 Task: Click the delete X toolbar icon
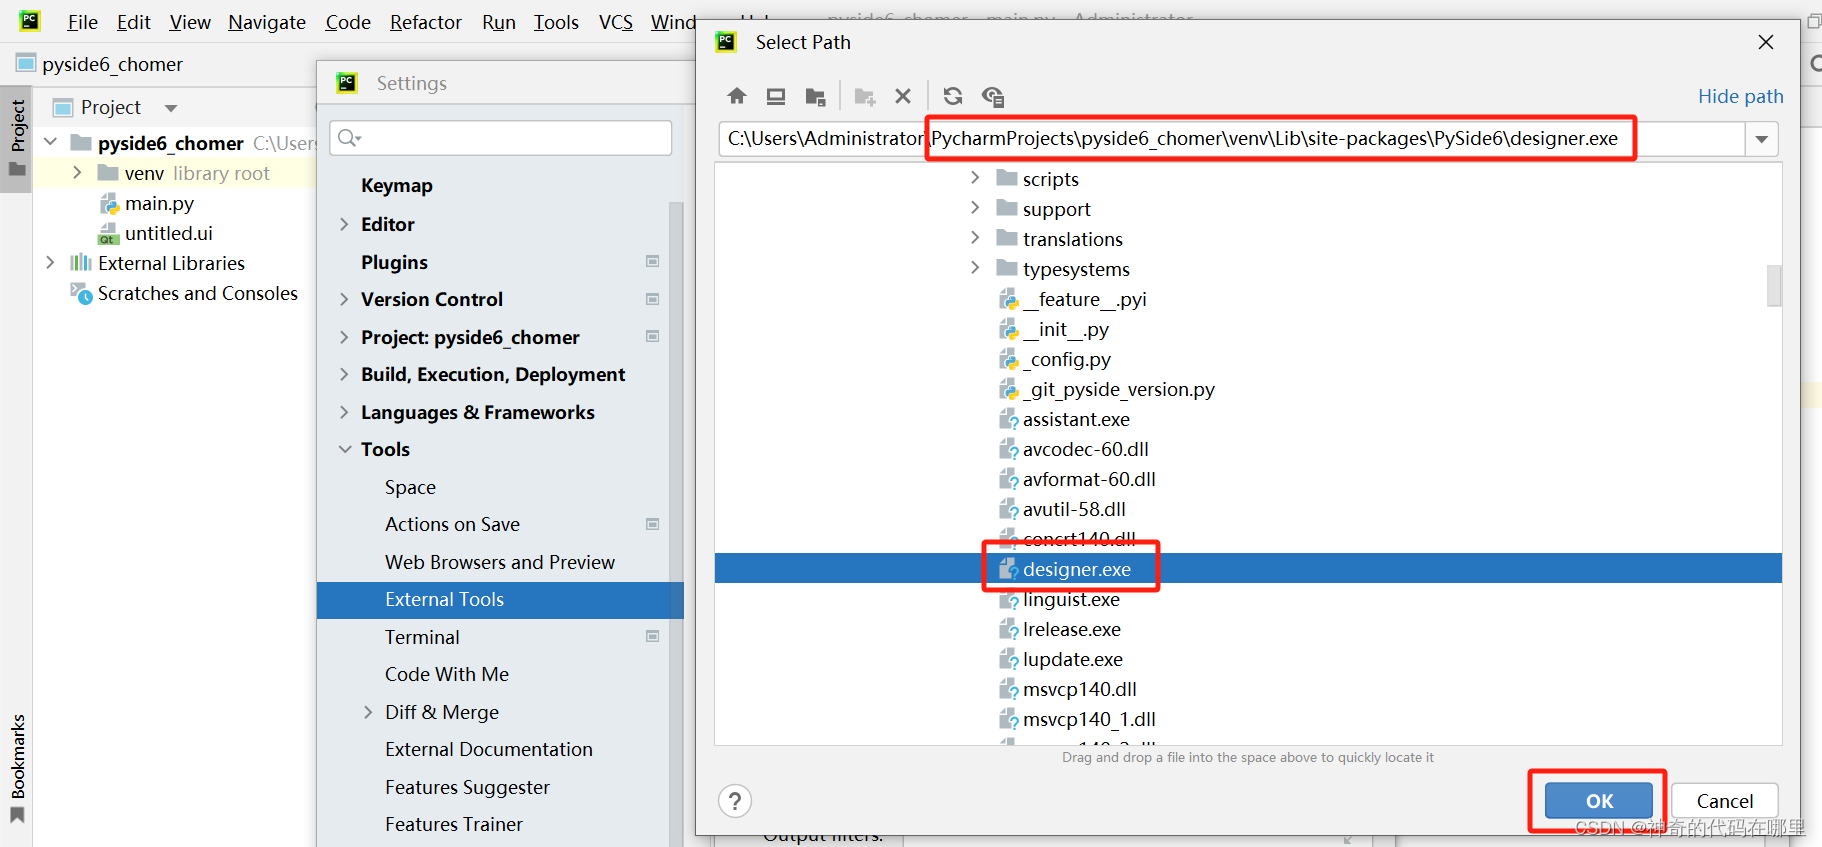pos(903,96)
